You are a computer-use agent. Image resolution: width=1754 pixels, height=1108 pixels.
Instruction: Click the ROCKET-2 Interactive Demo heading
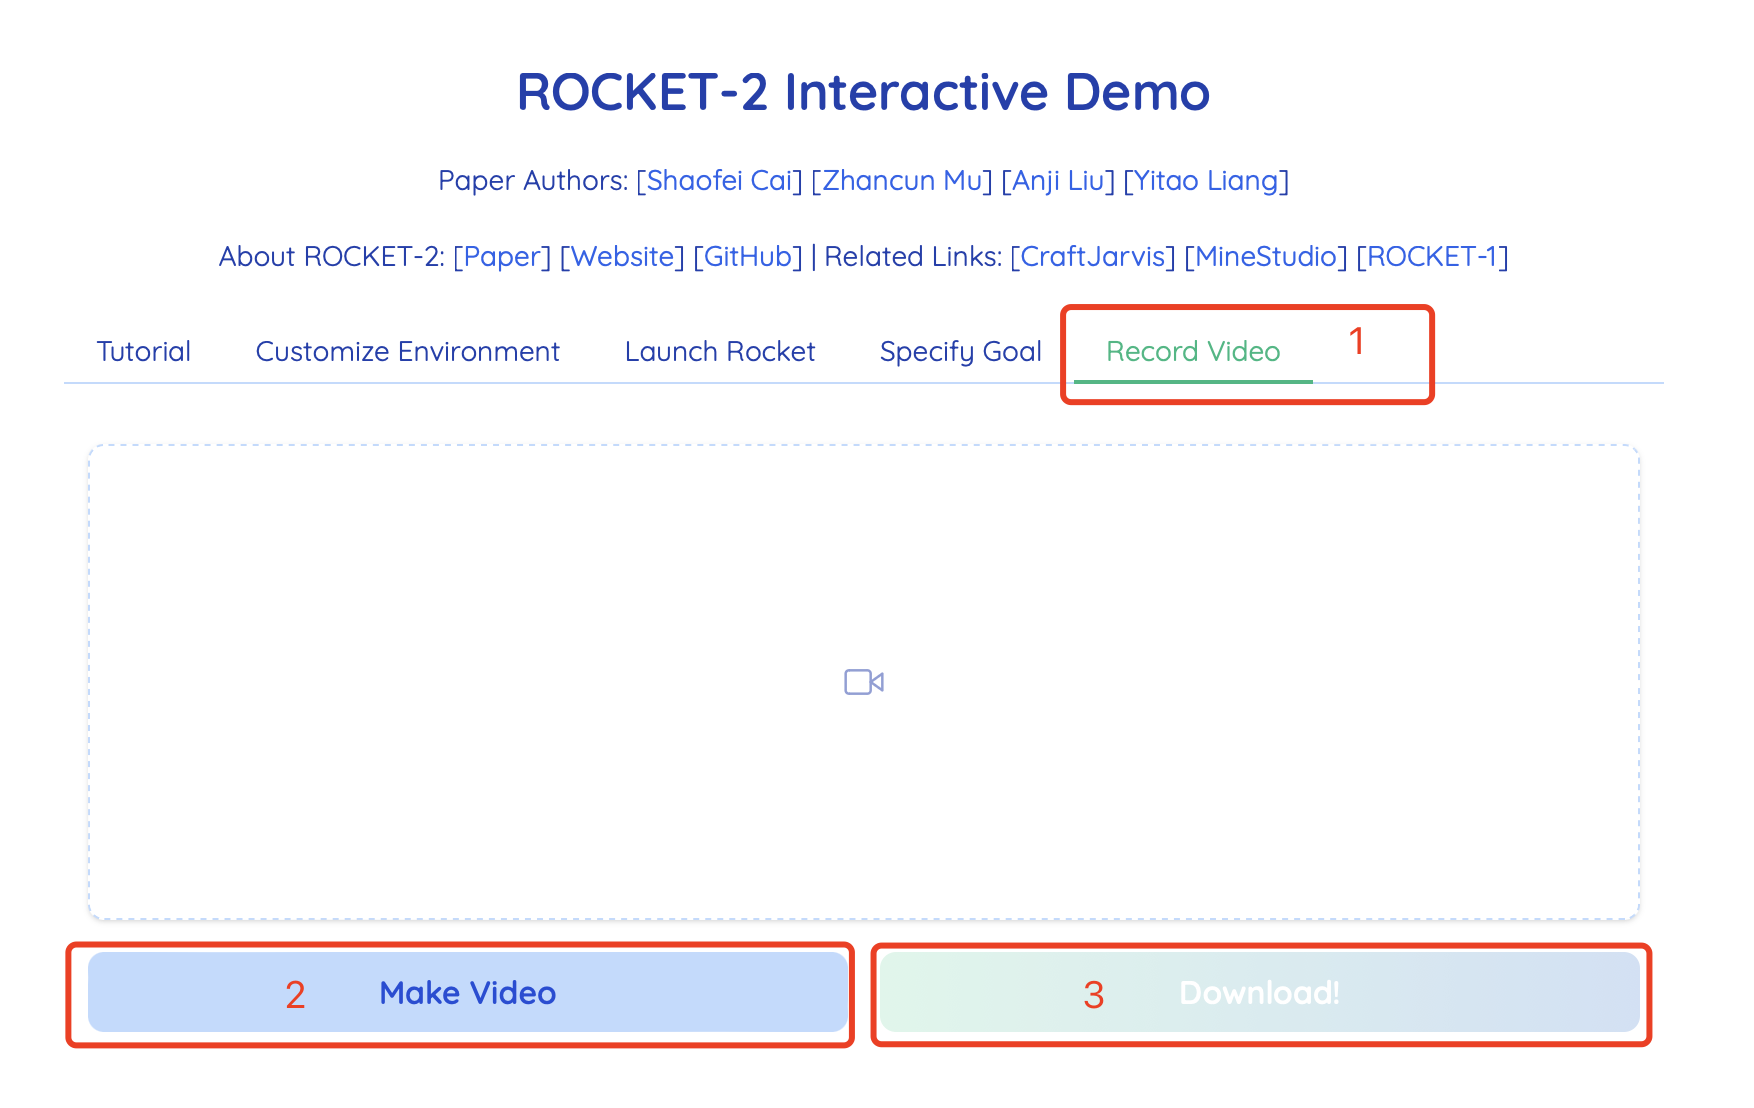(x=863, y=92)
